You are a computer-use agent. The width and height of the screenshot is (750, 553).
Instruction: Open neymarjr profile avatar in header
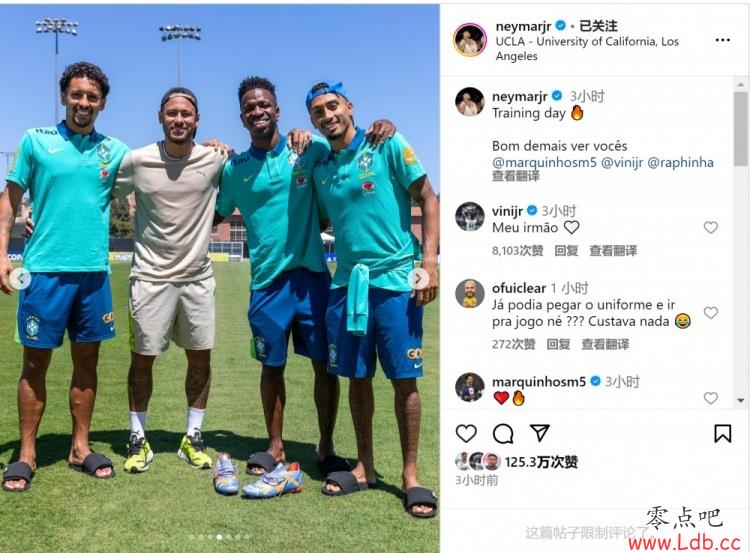[x=470, y=40]
